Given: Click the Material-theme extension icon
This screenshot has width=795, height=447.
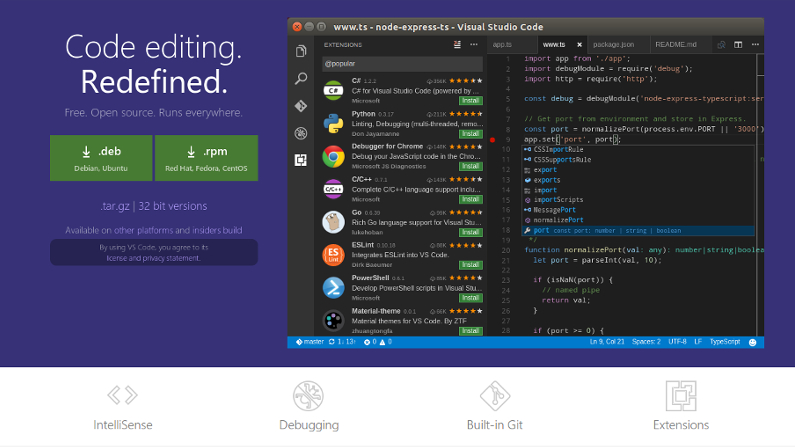Looking at the screenshot, I should click(x=333, y=320).
